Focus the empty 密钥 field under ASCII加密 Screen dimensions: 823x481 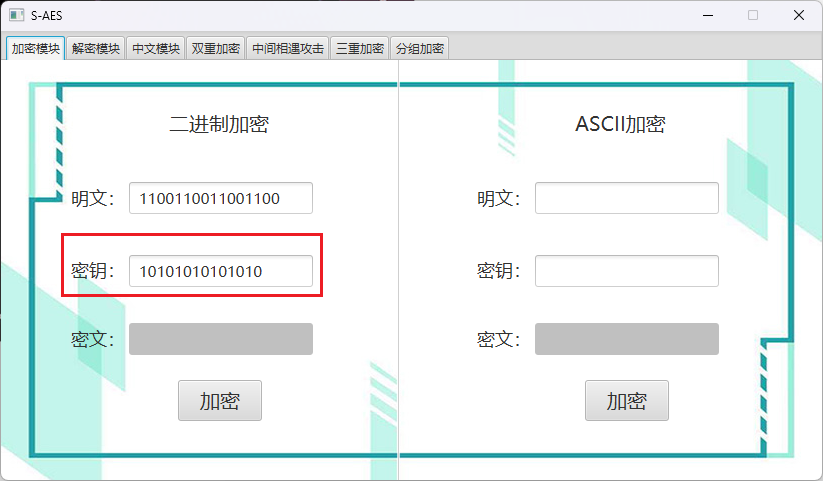(626, 270)
